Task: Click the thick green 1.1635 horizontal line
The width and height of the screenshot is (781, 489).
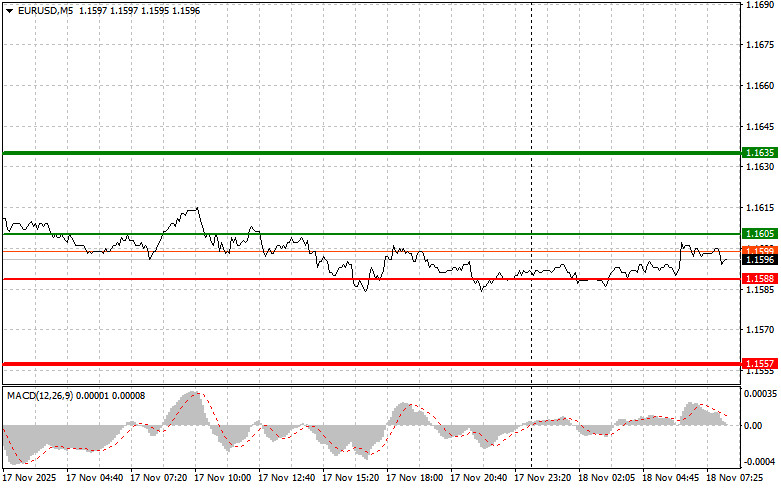Action: tap(372, 153)
